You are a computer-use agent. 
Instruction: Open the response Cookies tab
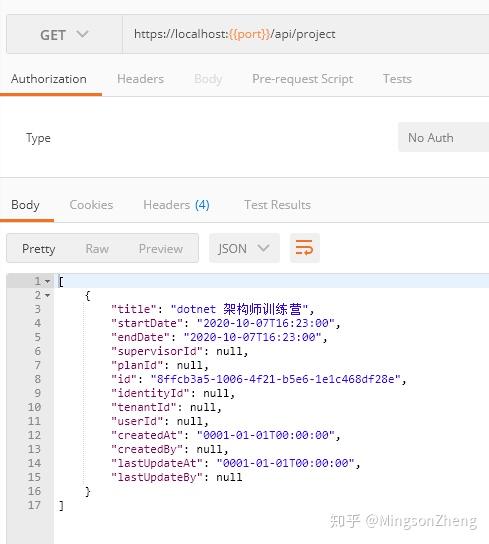[x=91, y=205]
